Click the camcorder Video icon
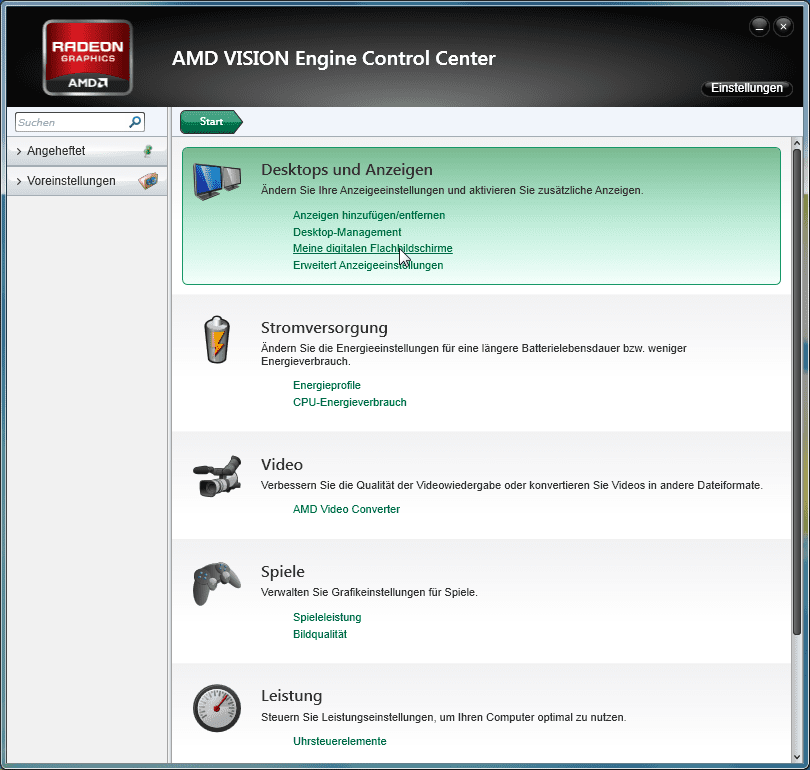Image resolution: width=810 pixels, height=770 pixels. (x=217, y=476)
